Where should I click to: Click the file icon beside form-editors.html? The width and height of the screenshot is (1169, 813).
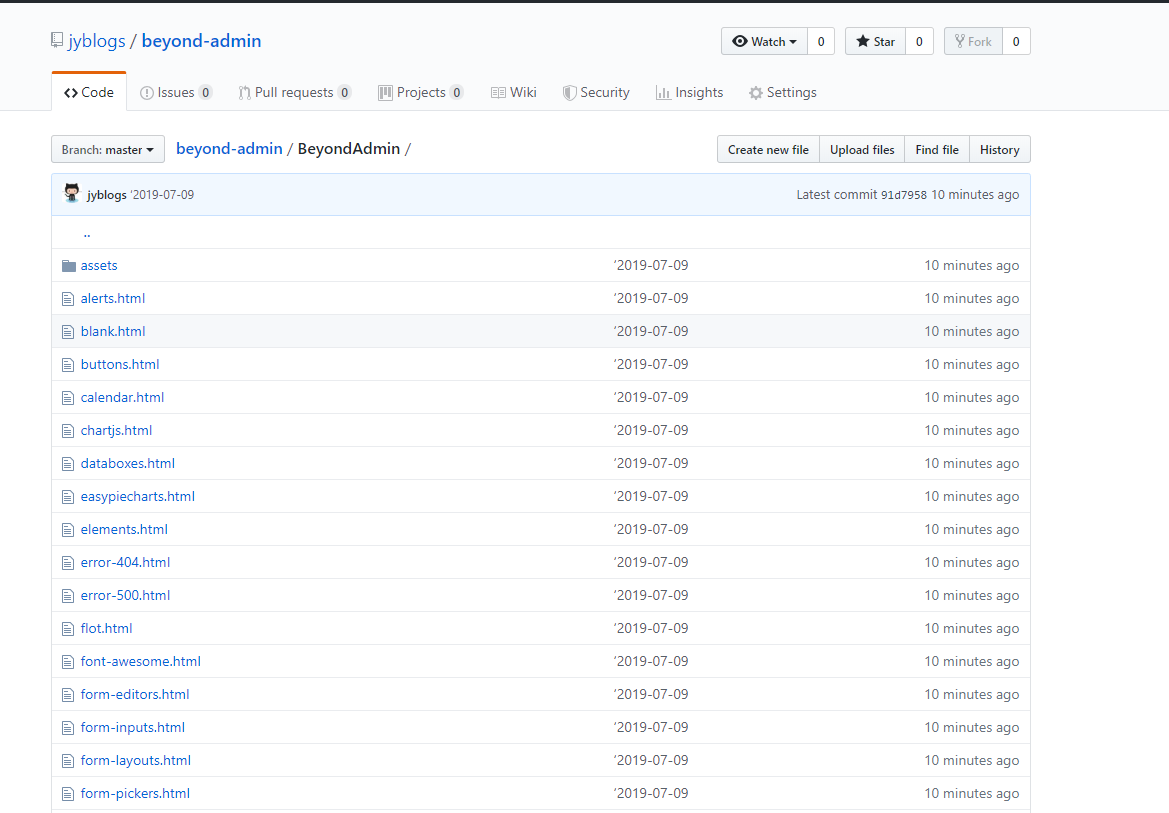click(x=68, y=695)
